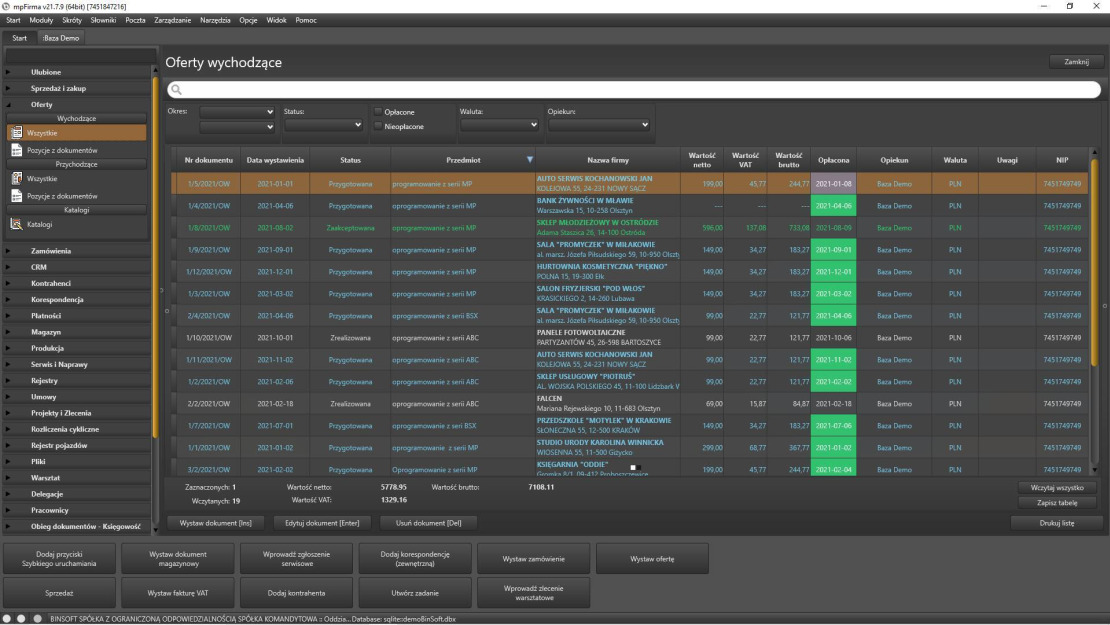Sort by the Wartość brutto column header
The width and height of the screenshot is (1110, 625).
(789, 160)
